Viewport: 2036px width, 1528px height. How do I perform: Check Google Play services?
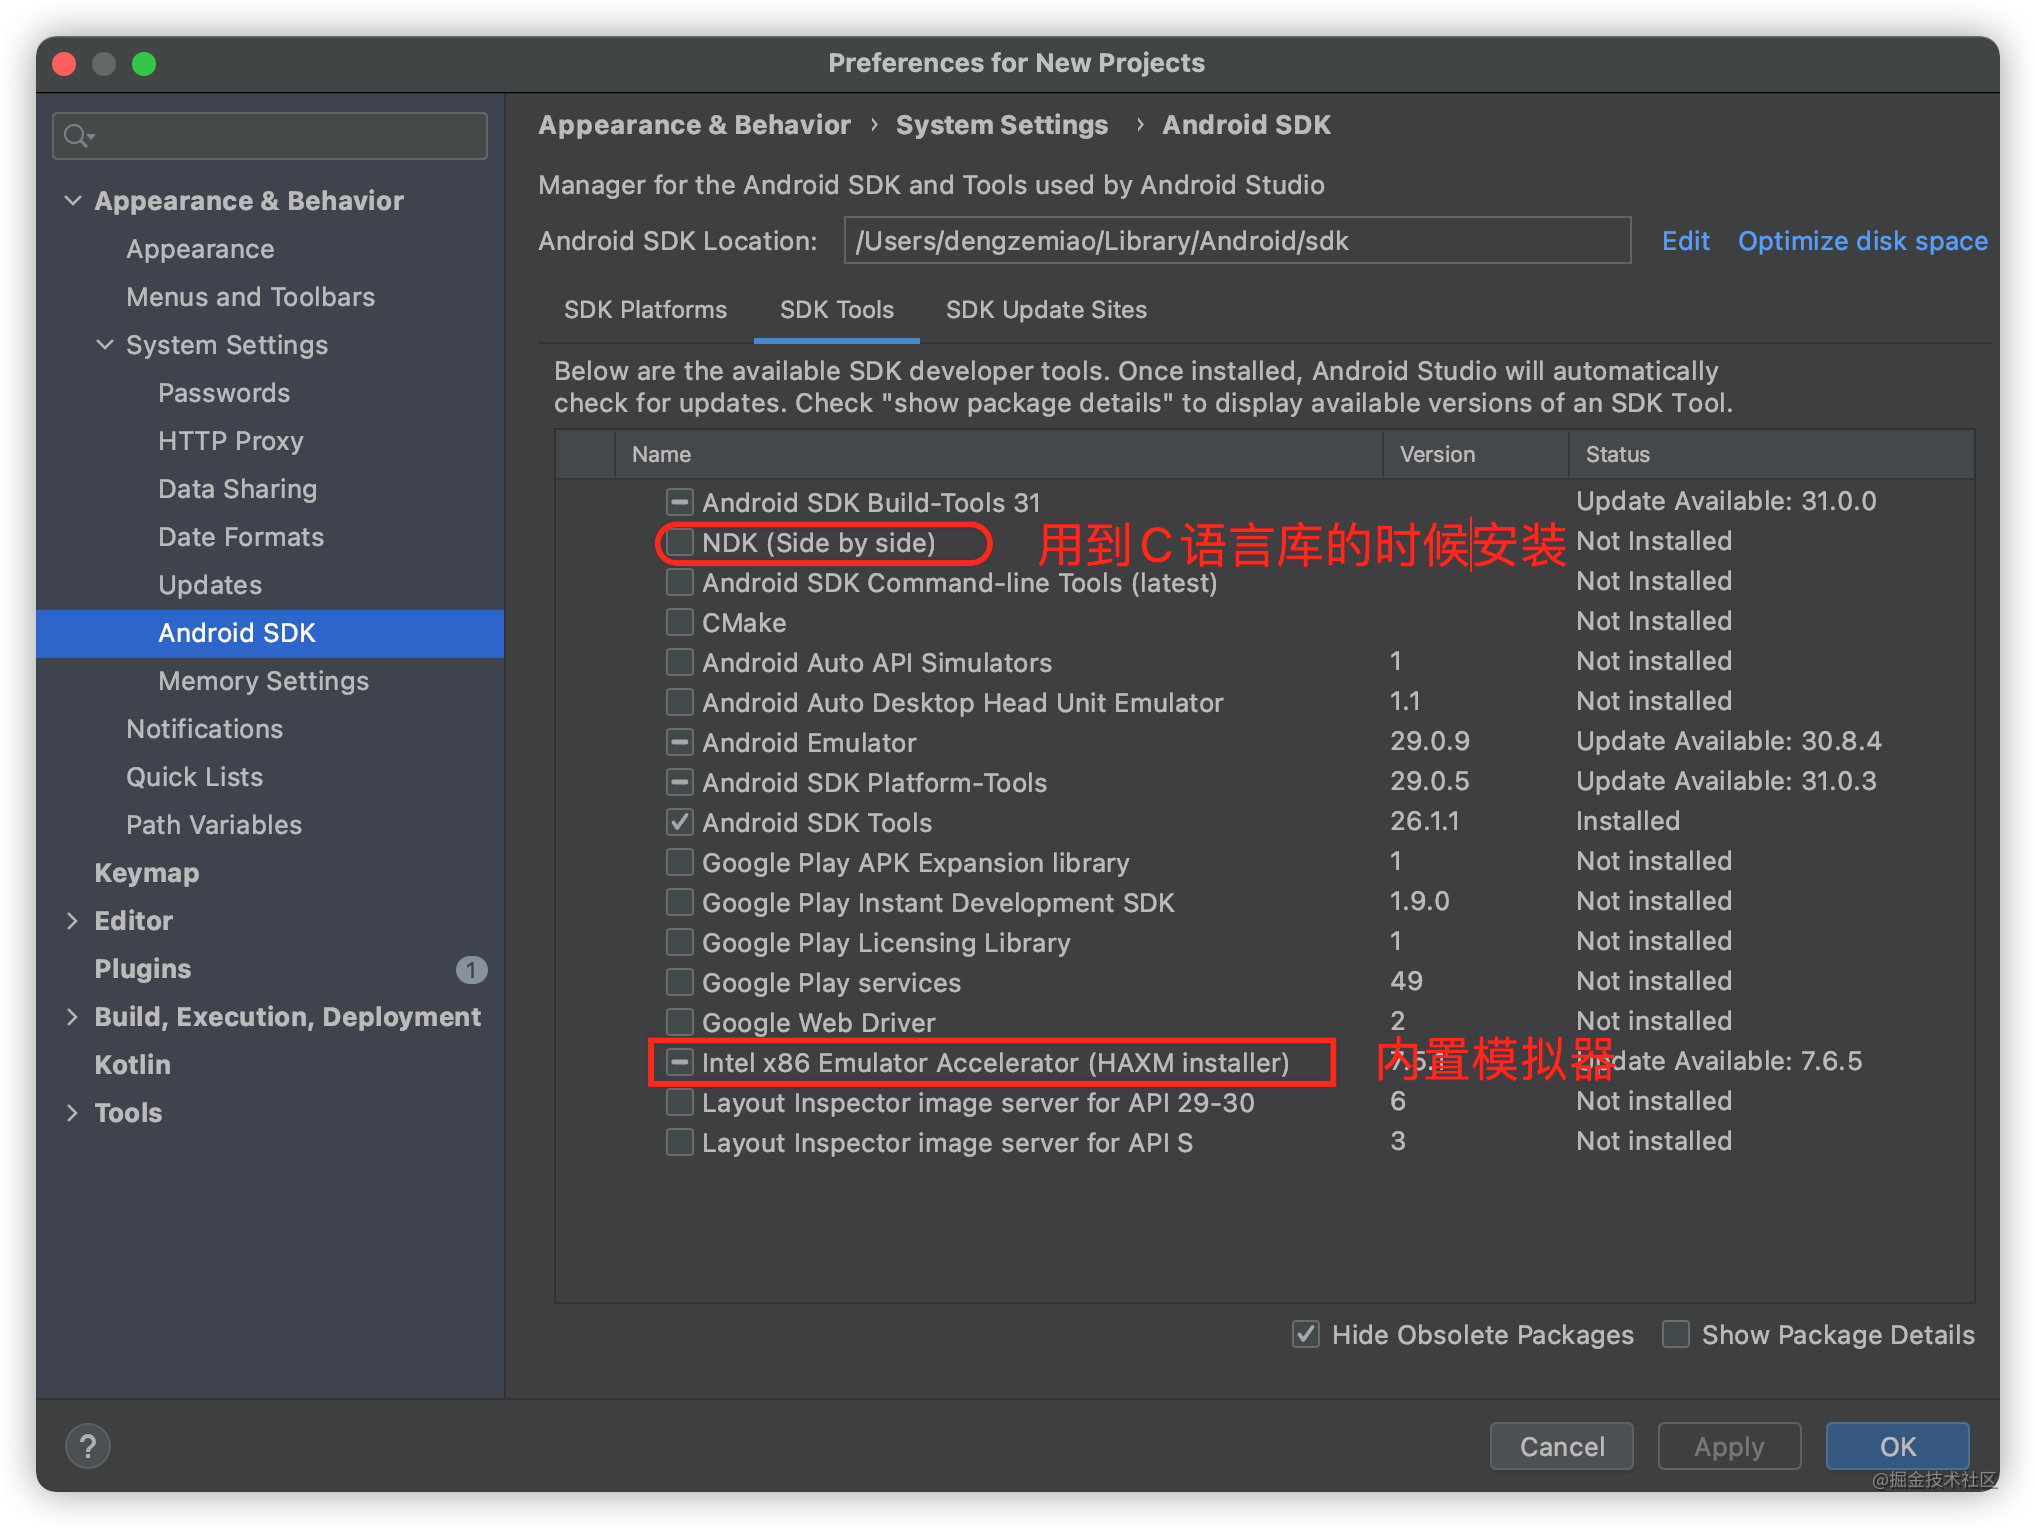680,983
